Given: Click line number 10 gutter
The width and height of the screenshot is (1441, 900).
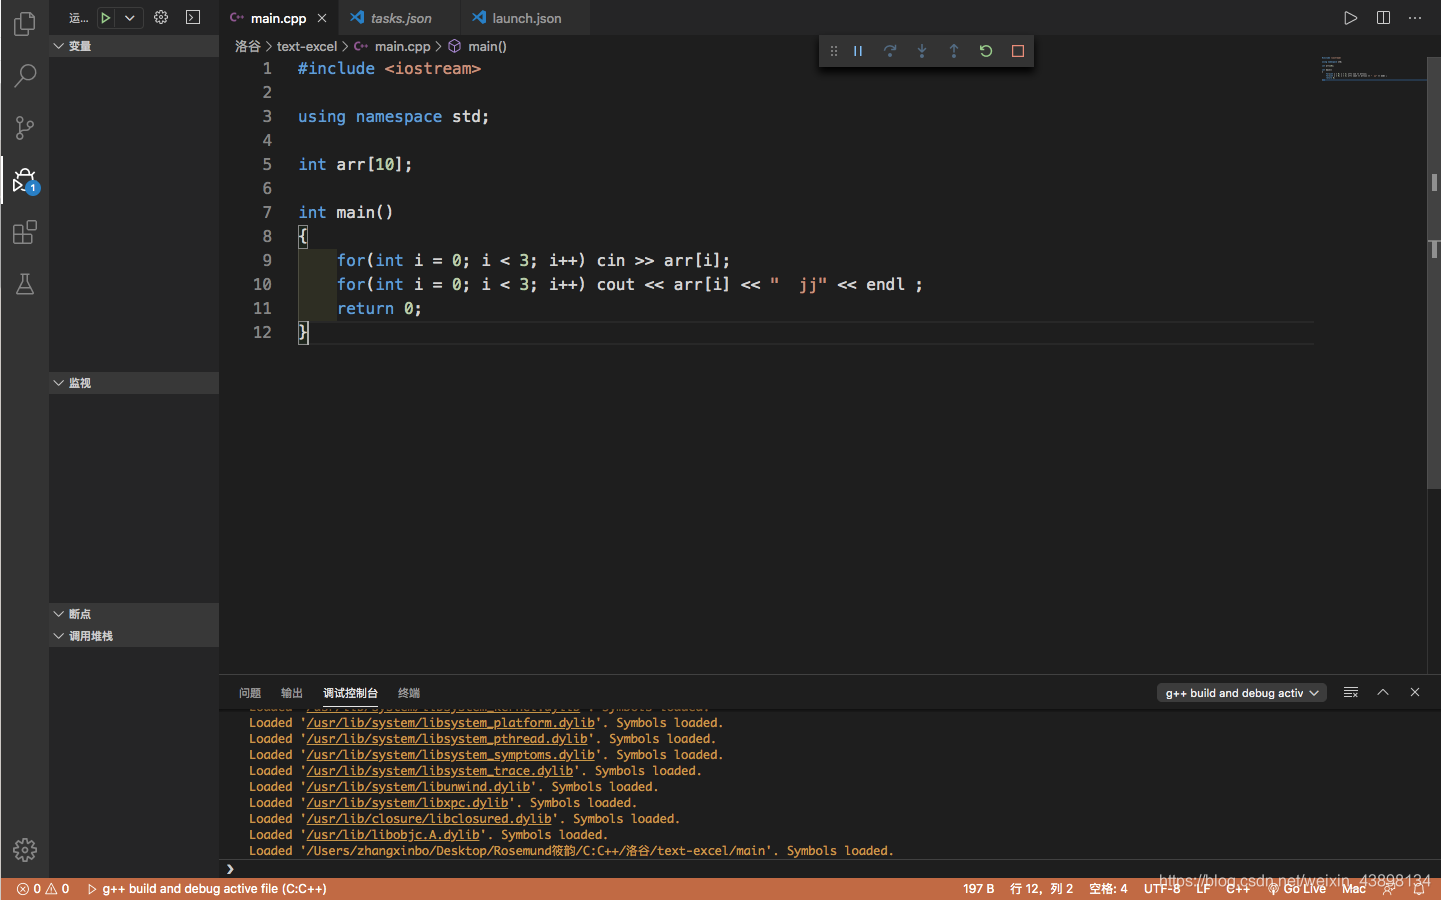Looking at the screenshot, I should 262,284.
